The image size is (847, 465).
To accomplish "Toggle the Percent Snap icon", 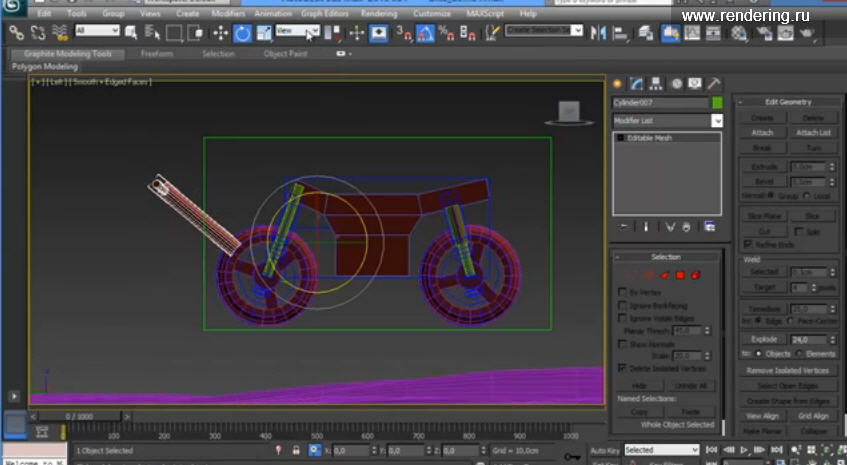I will click(446, 33).
